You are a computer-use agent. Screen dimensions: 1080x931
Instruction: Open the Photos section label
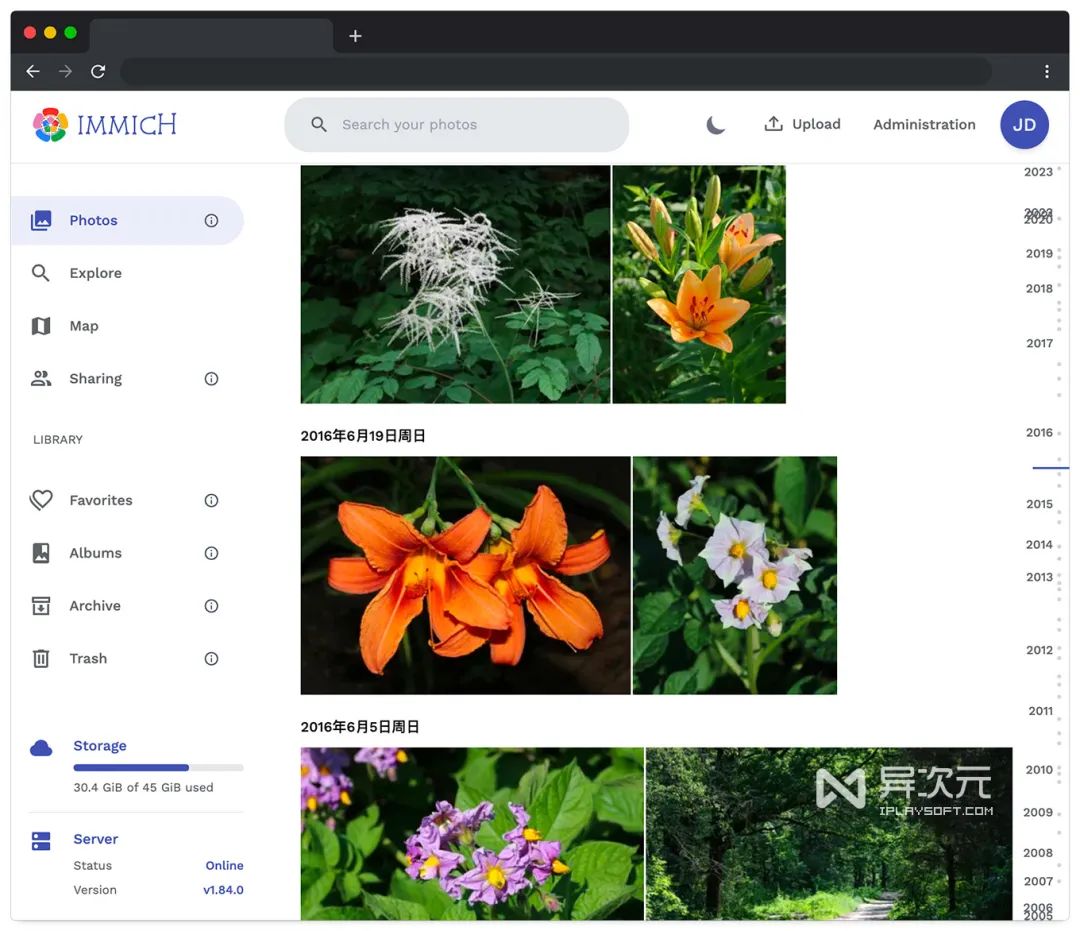click(94, 220)
